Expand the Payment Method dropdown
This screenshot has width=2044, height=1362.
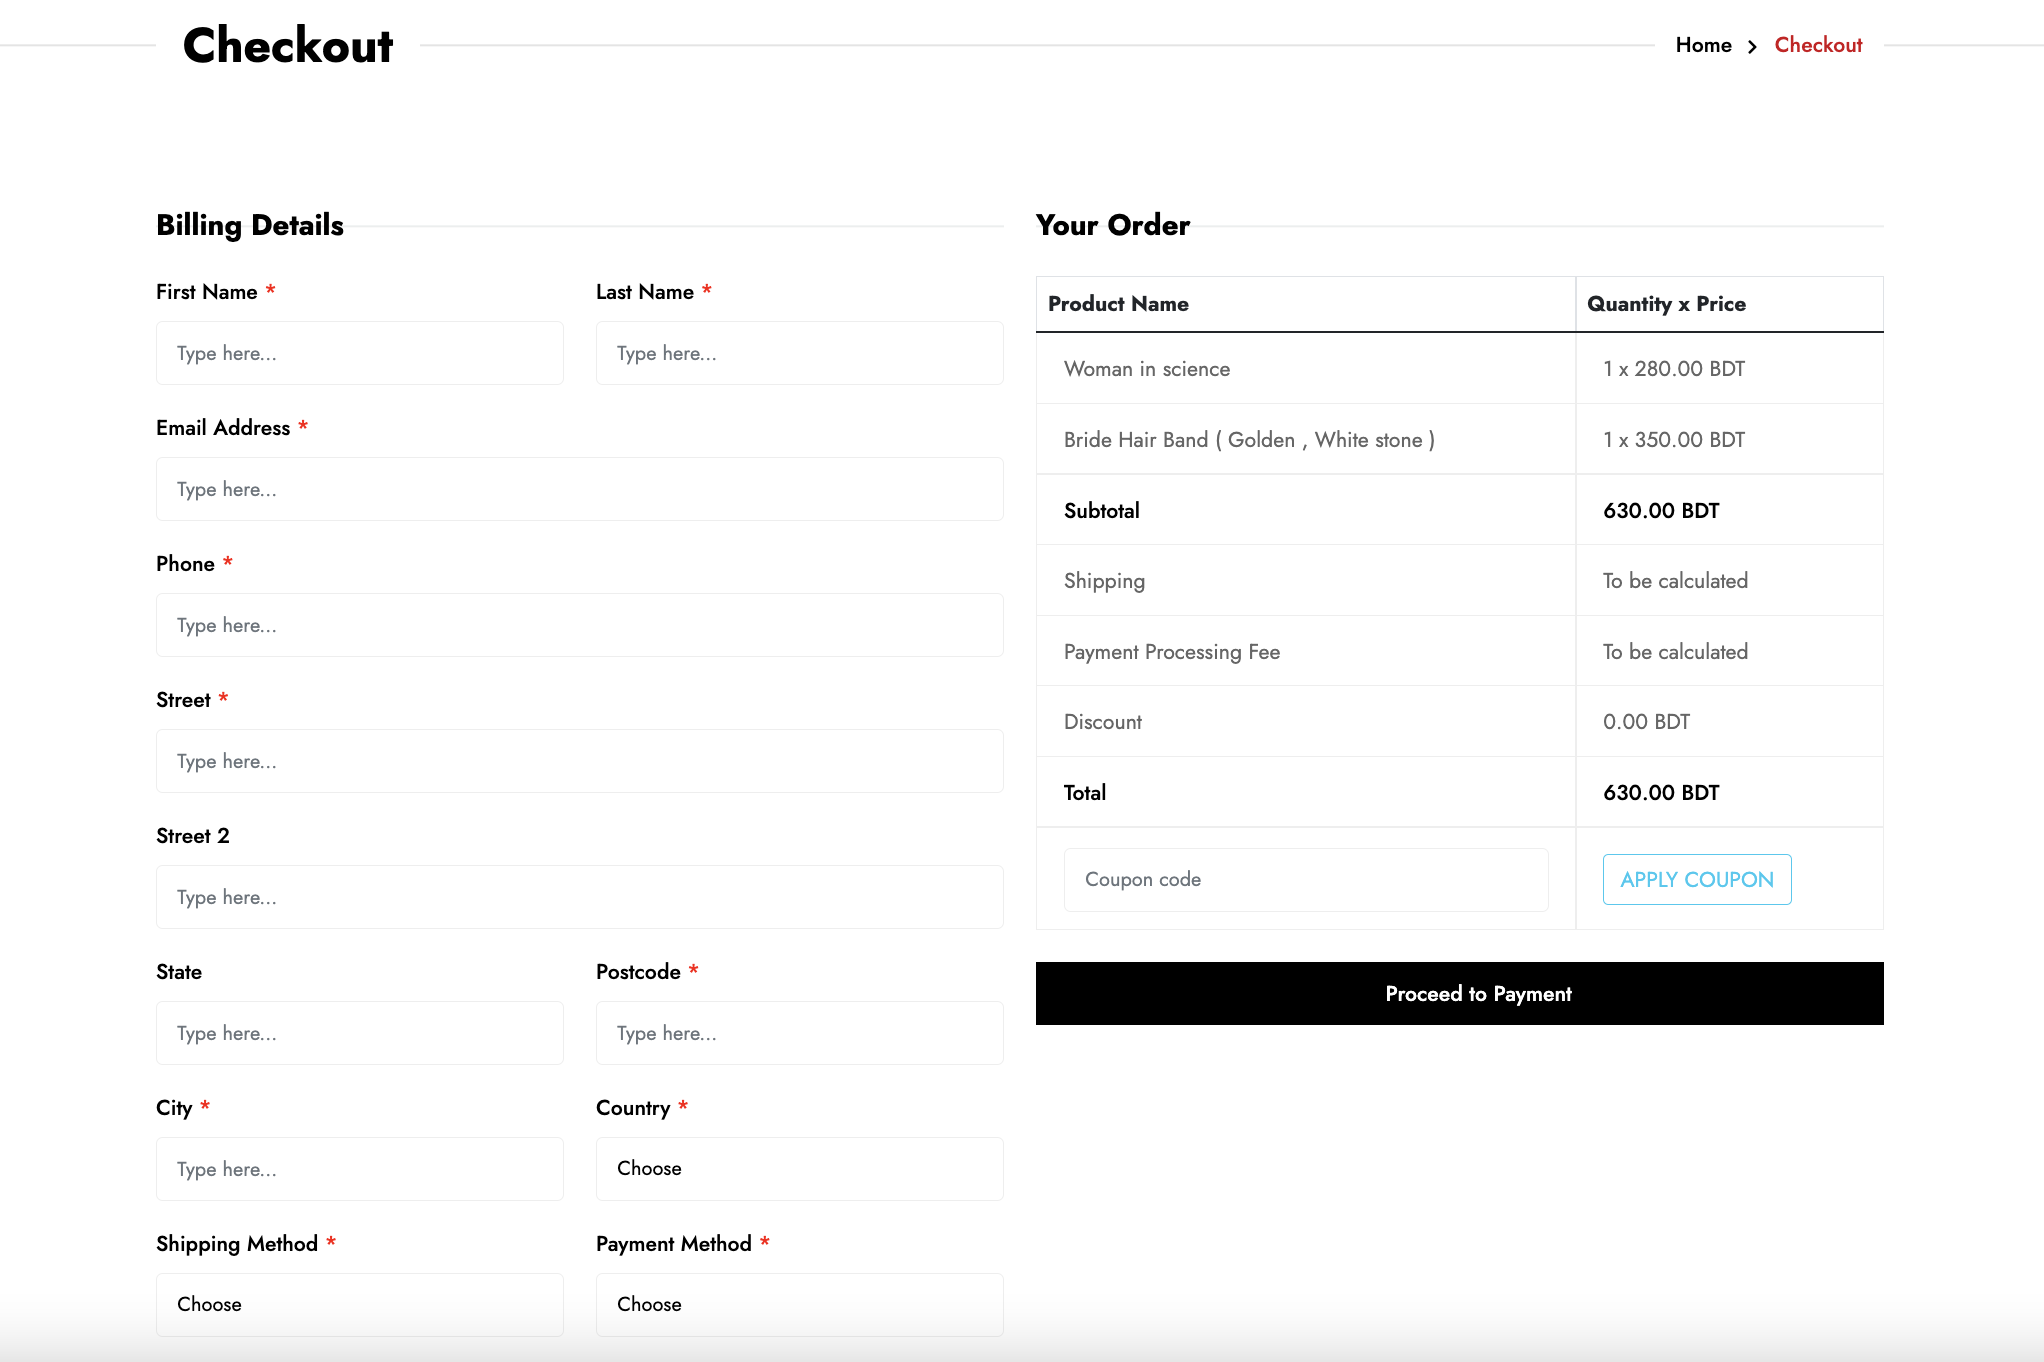pyautogui.click(x=800, y=1305)
